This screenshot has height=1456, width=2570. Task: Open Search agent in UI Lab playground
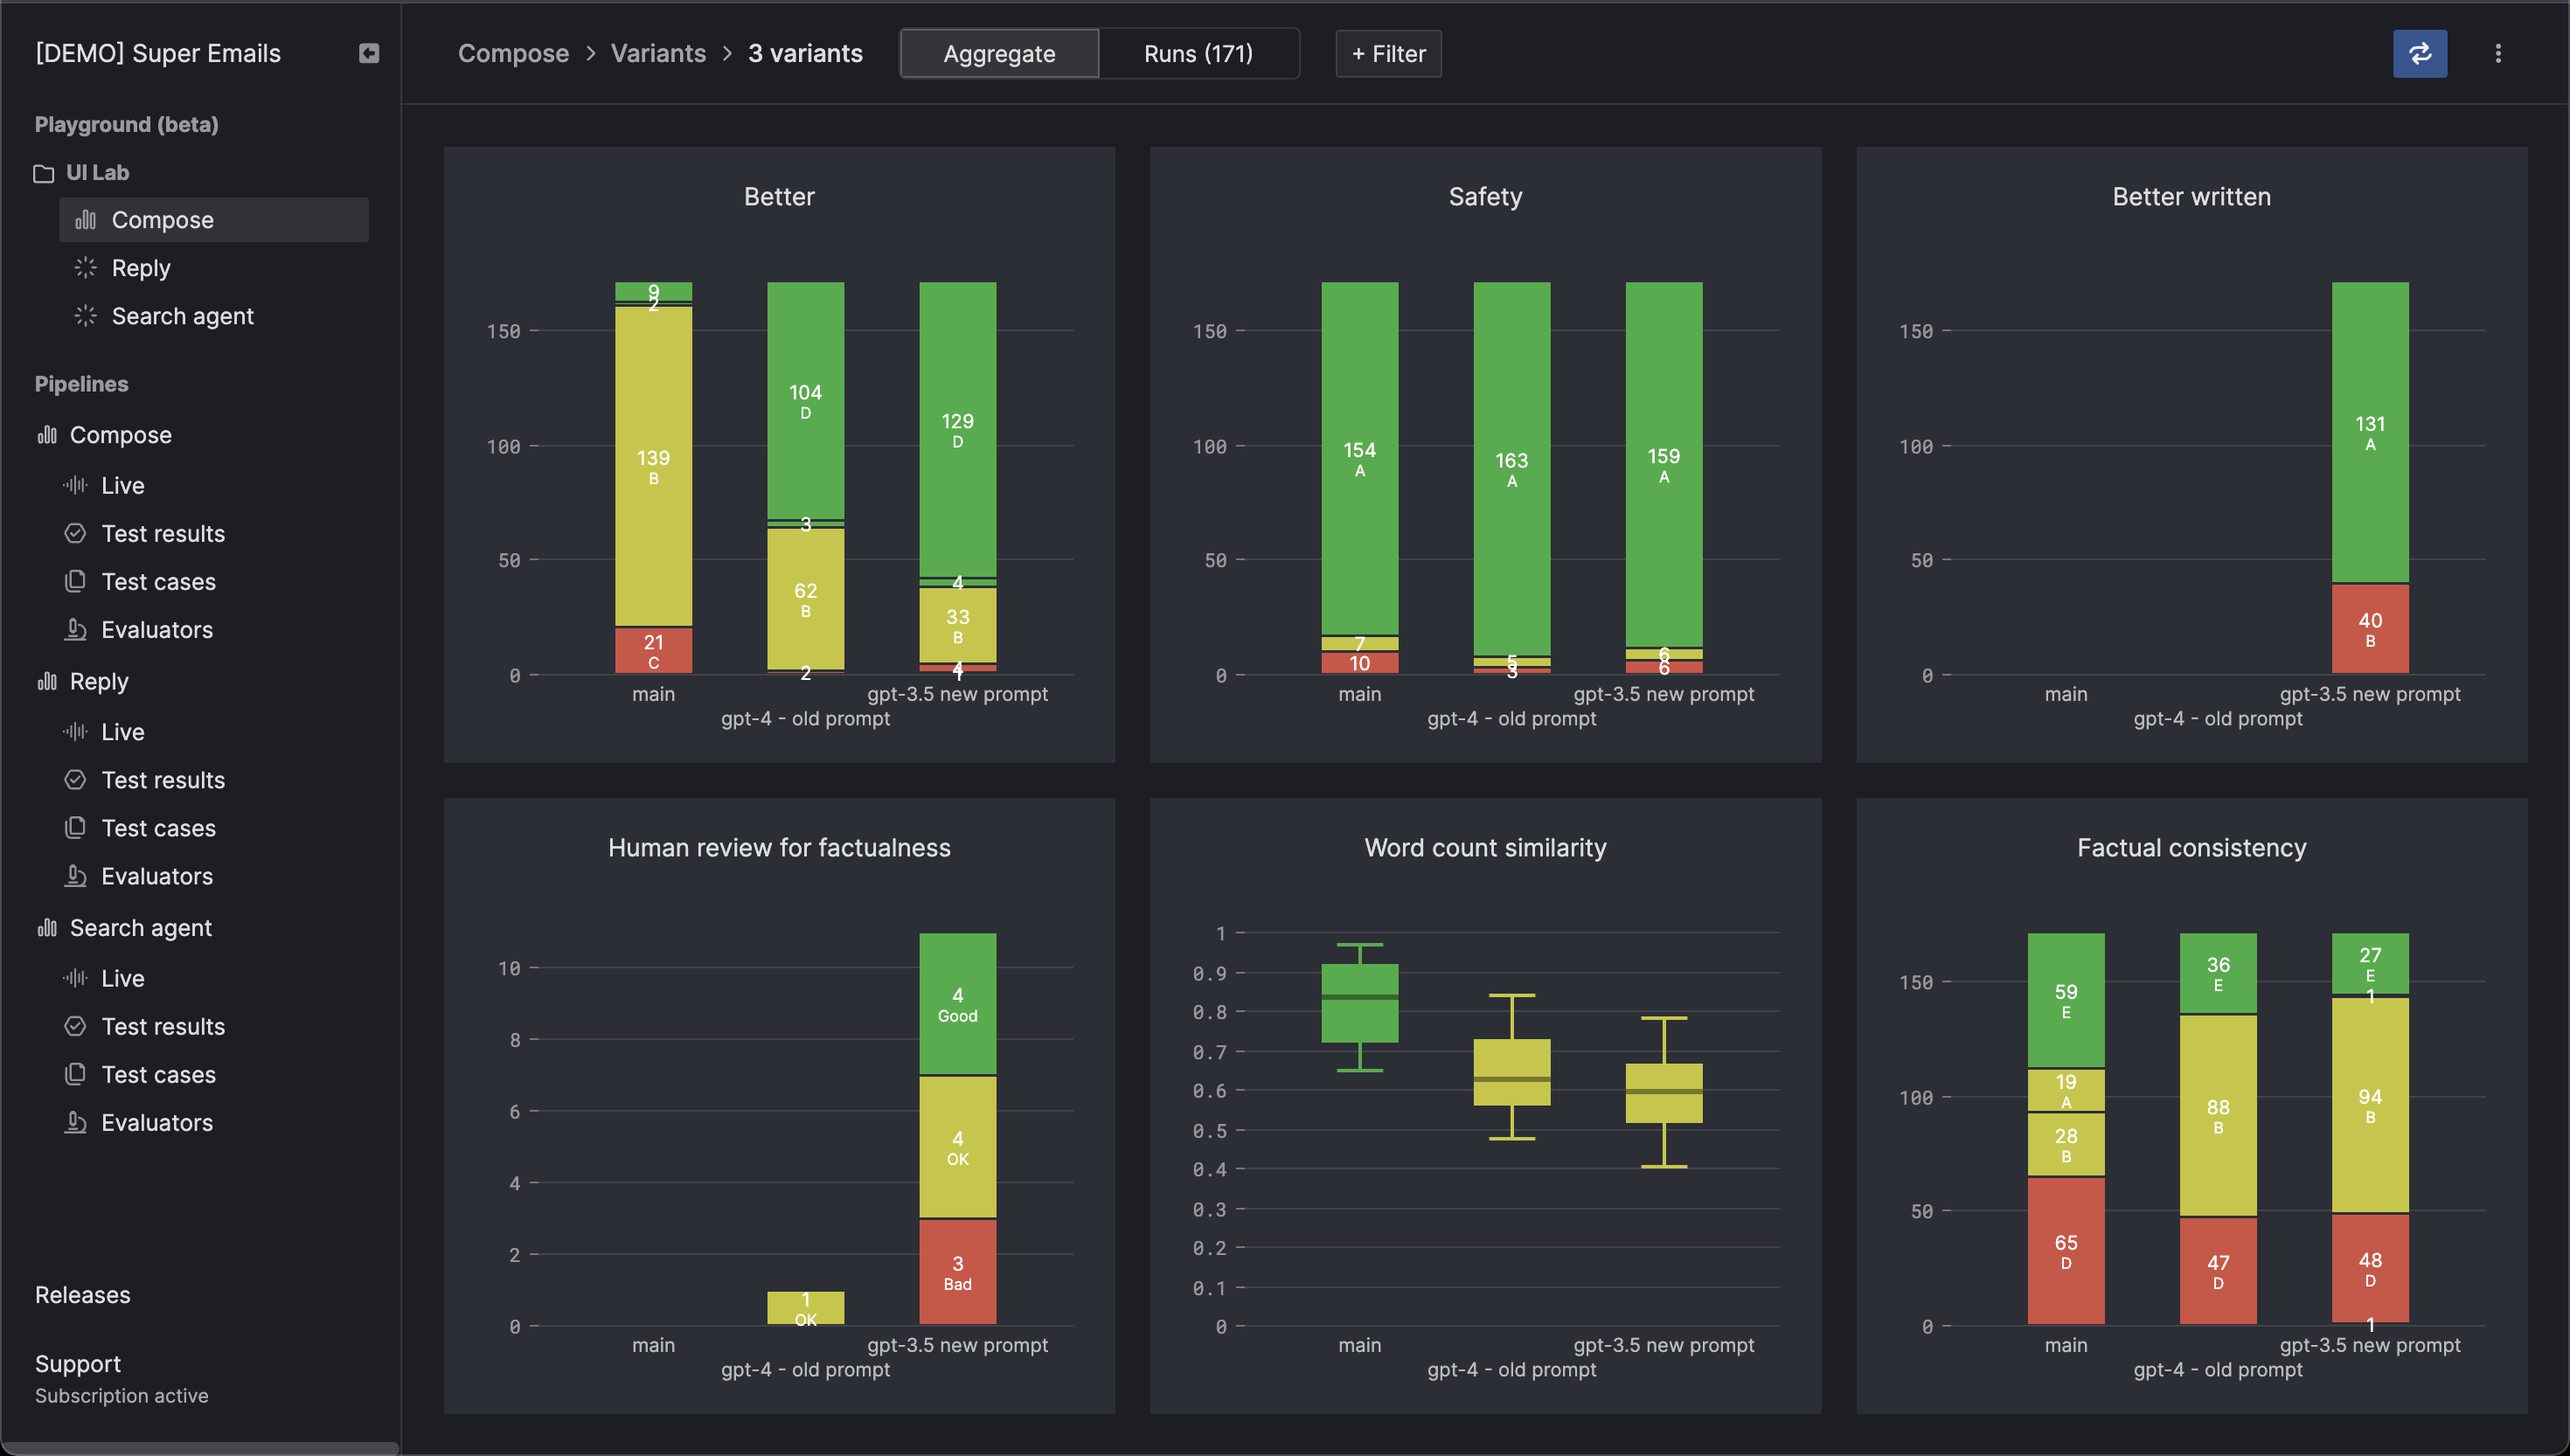[214, 316]
